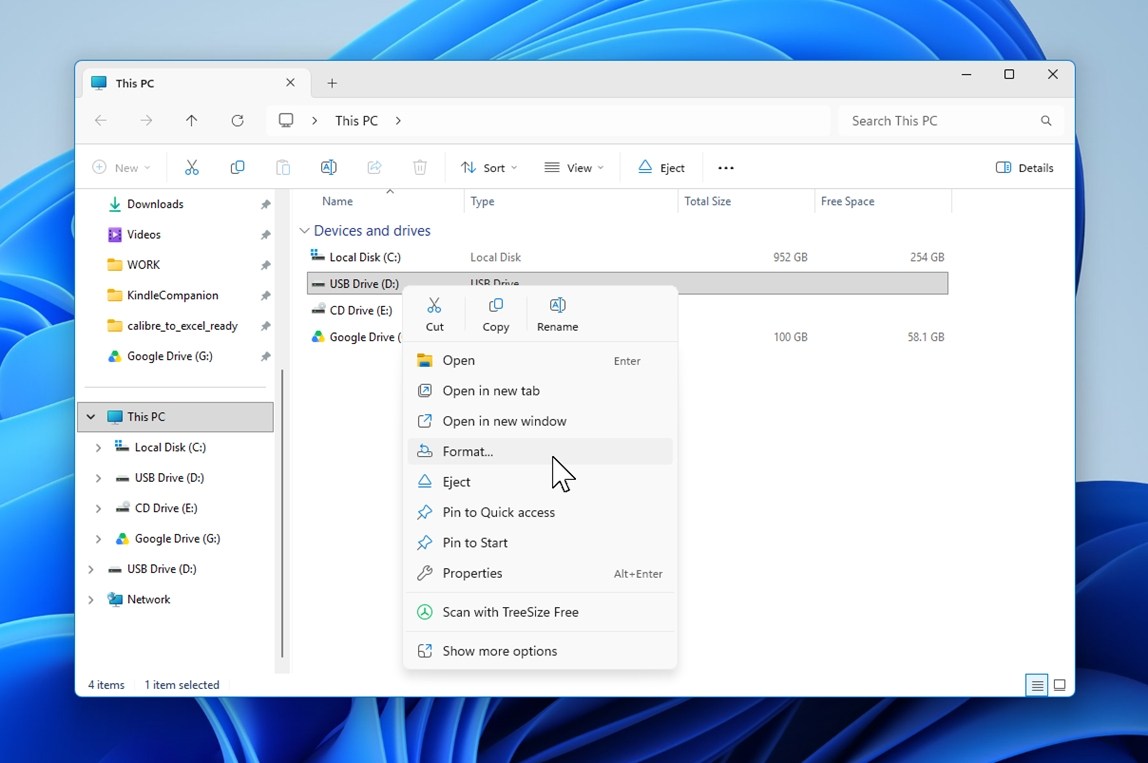Click the Refresh icon
Image resolution: width=1148 pixels, height=763 pixels.
pos(237,121)
